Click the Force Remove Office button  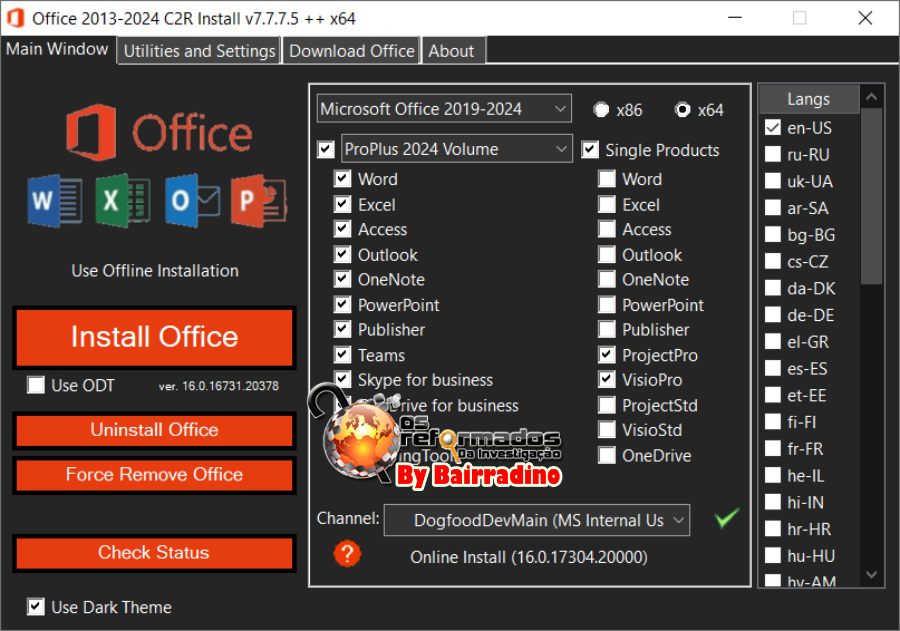154,475
